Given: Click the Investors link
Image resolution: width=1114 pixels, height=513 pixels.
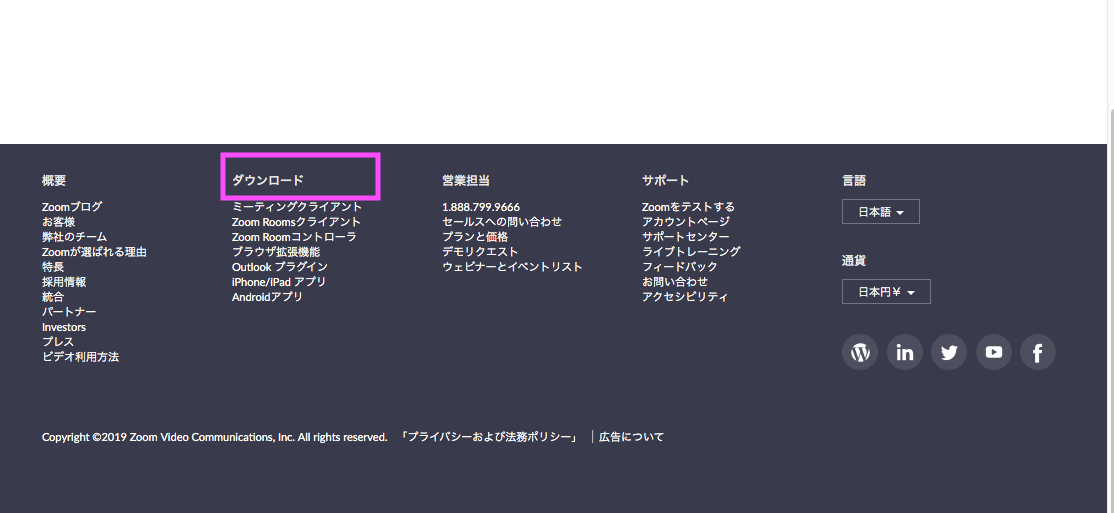Looking at the screenshot, I should pos(64,327).
